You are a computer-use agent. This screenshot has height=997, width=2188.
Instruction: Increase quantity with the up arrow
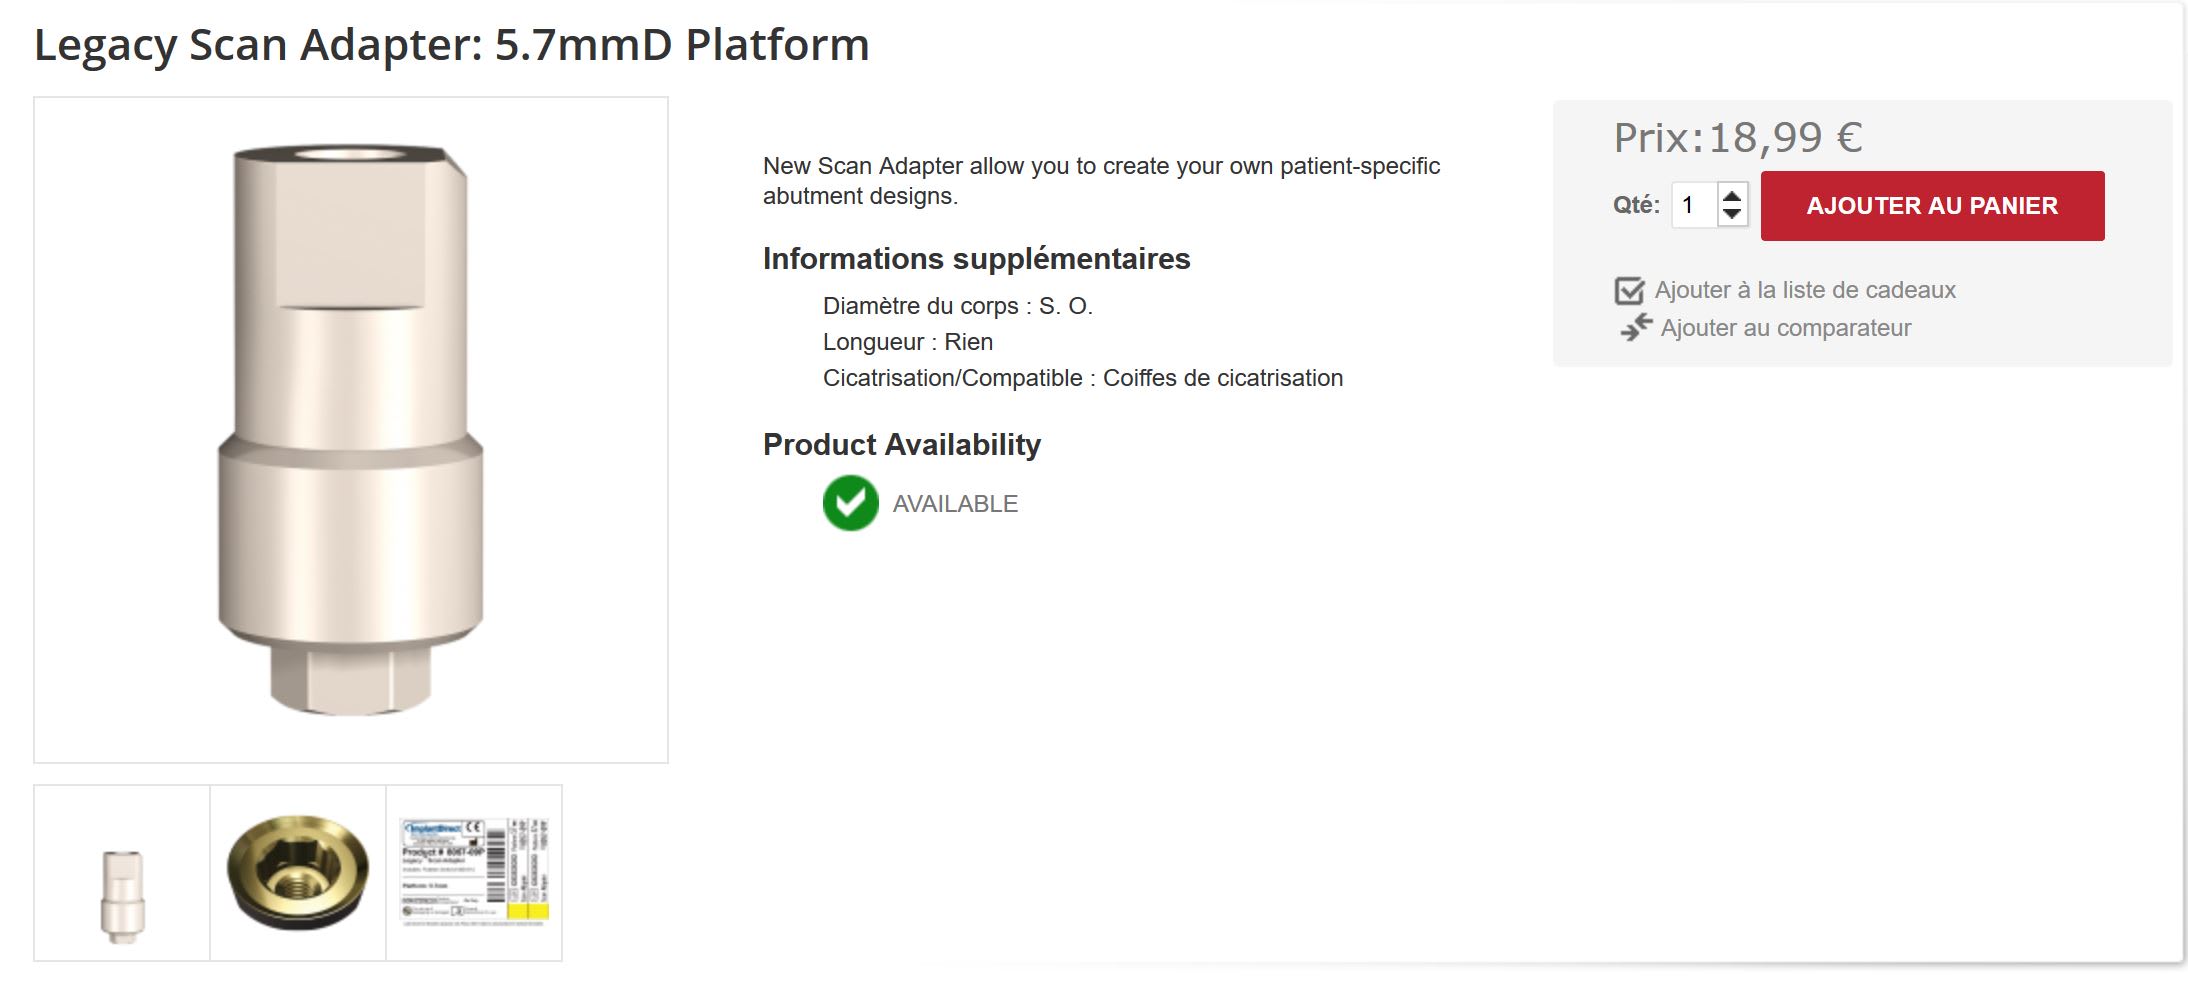tap(1732, 195)
